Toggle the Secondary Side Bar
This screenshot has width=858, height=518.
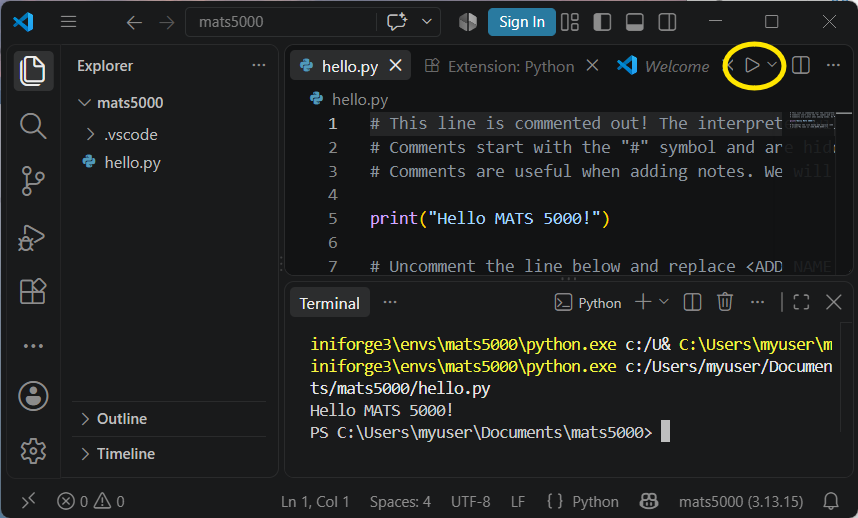point(667,22)
